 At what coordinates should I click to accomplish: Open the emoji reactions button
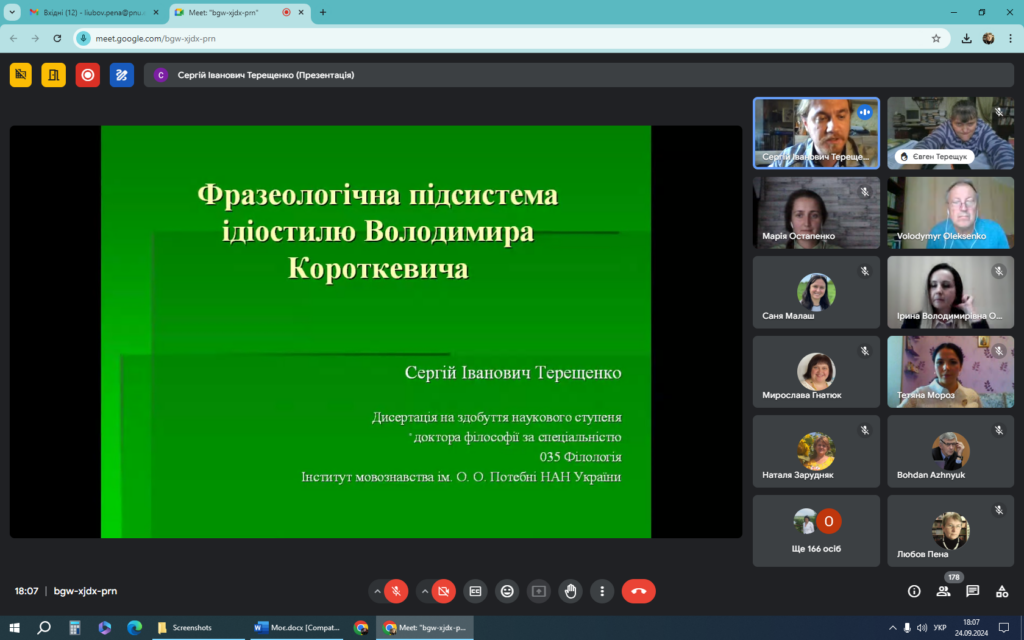point(507,591)
